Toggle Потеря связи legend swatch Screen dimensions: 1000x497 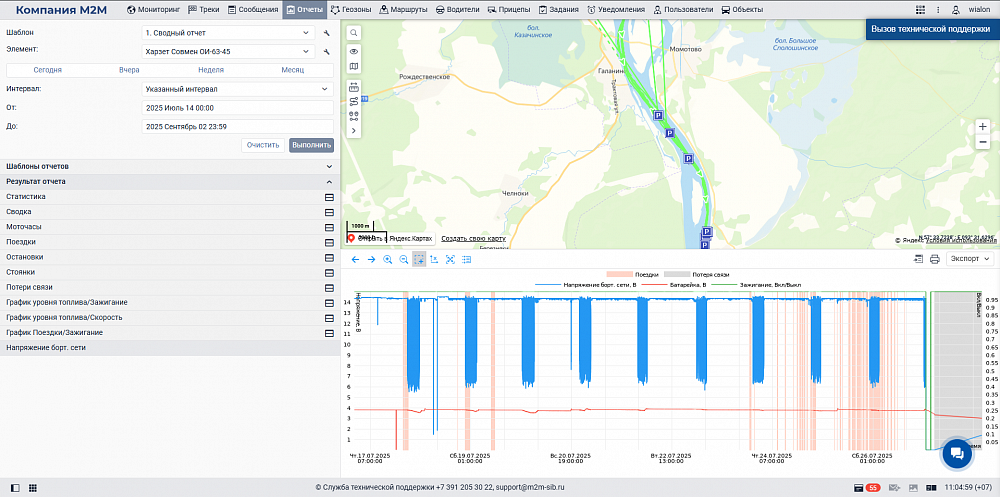point(677,274)
